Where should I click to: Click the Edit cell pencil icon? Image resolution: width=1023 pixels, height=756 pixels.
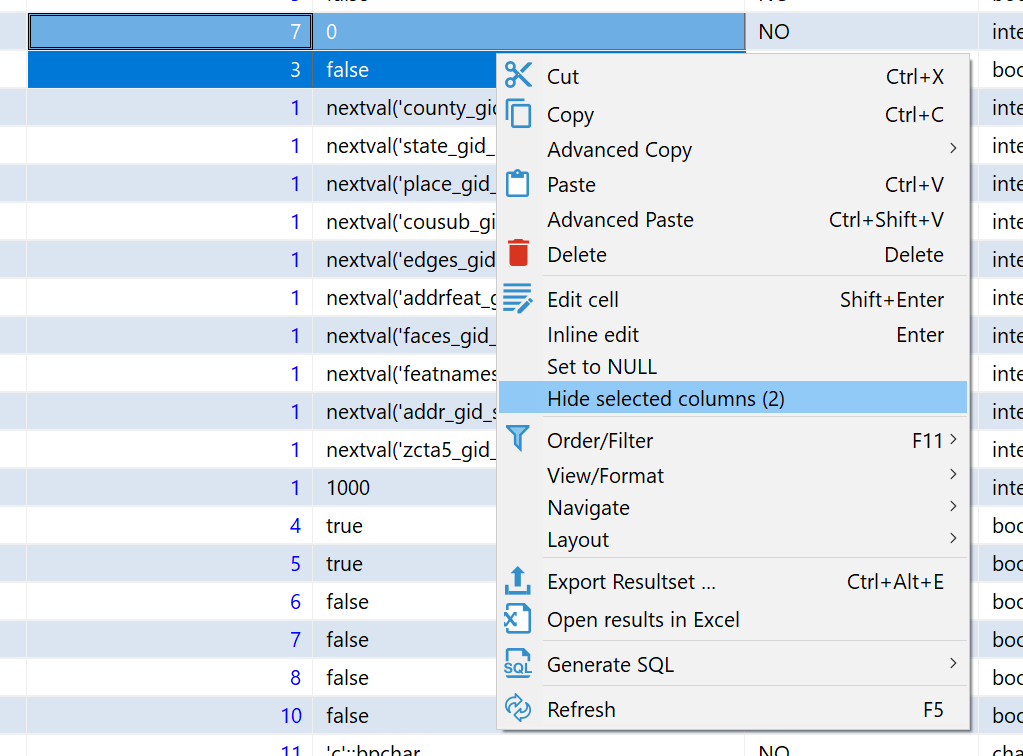518,298
